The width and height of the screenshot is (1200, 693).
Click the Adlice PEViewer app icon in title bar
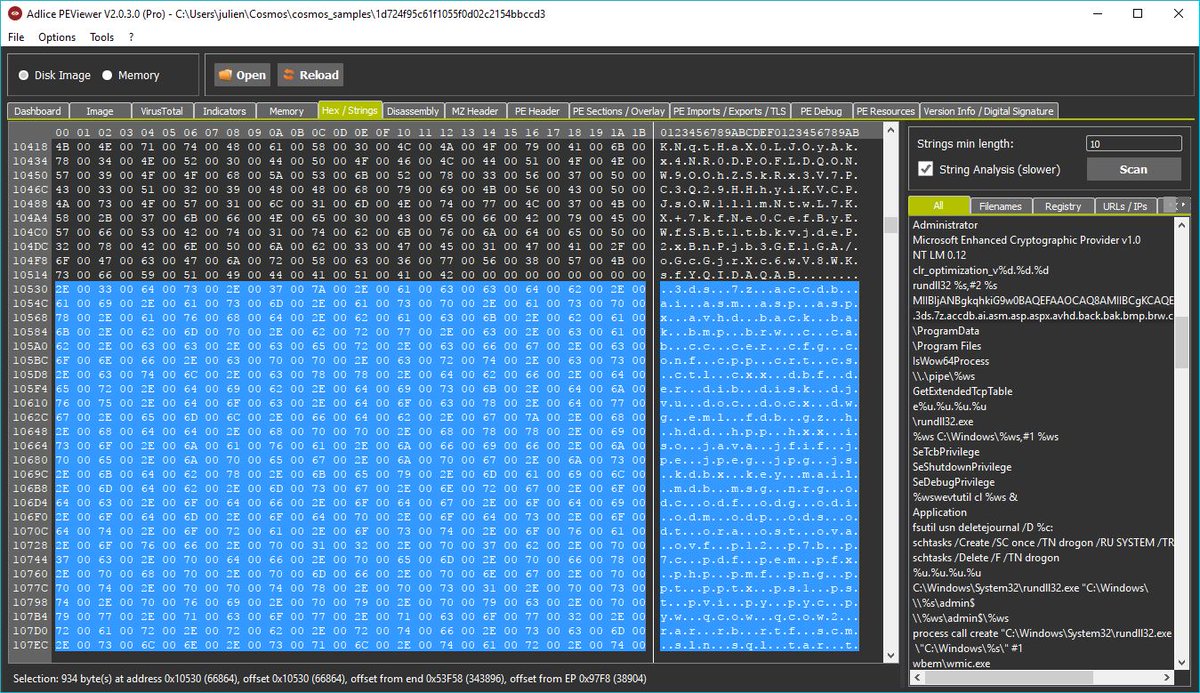[13, 14]
